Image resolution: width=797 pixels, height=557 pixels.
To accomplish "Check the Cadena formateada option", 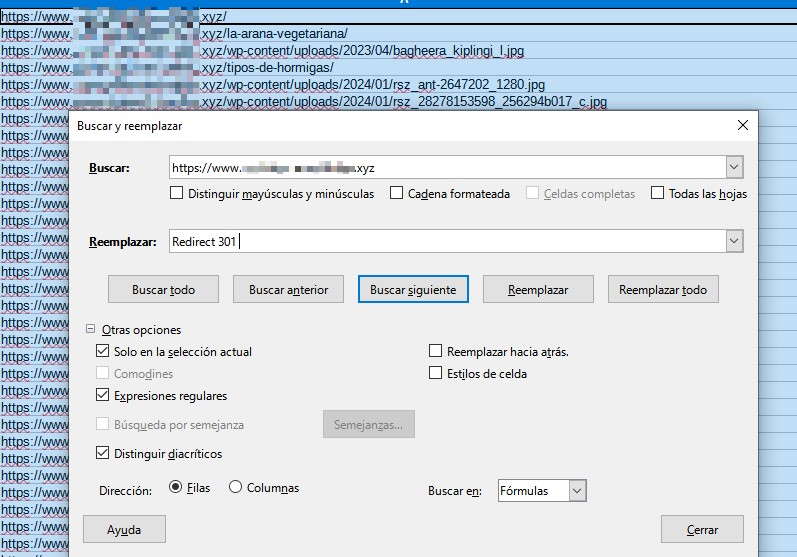I will pyautogui.click(x=397, y=194).
